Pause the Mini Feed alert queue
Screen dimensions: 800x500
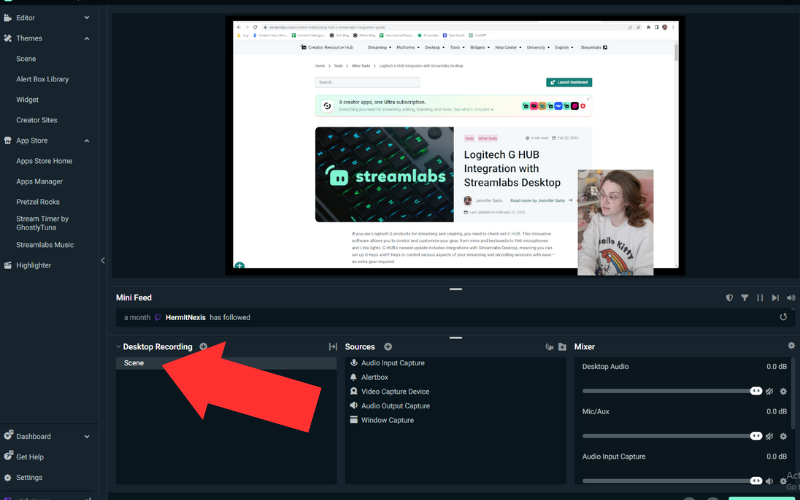tap(760, 297)
